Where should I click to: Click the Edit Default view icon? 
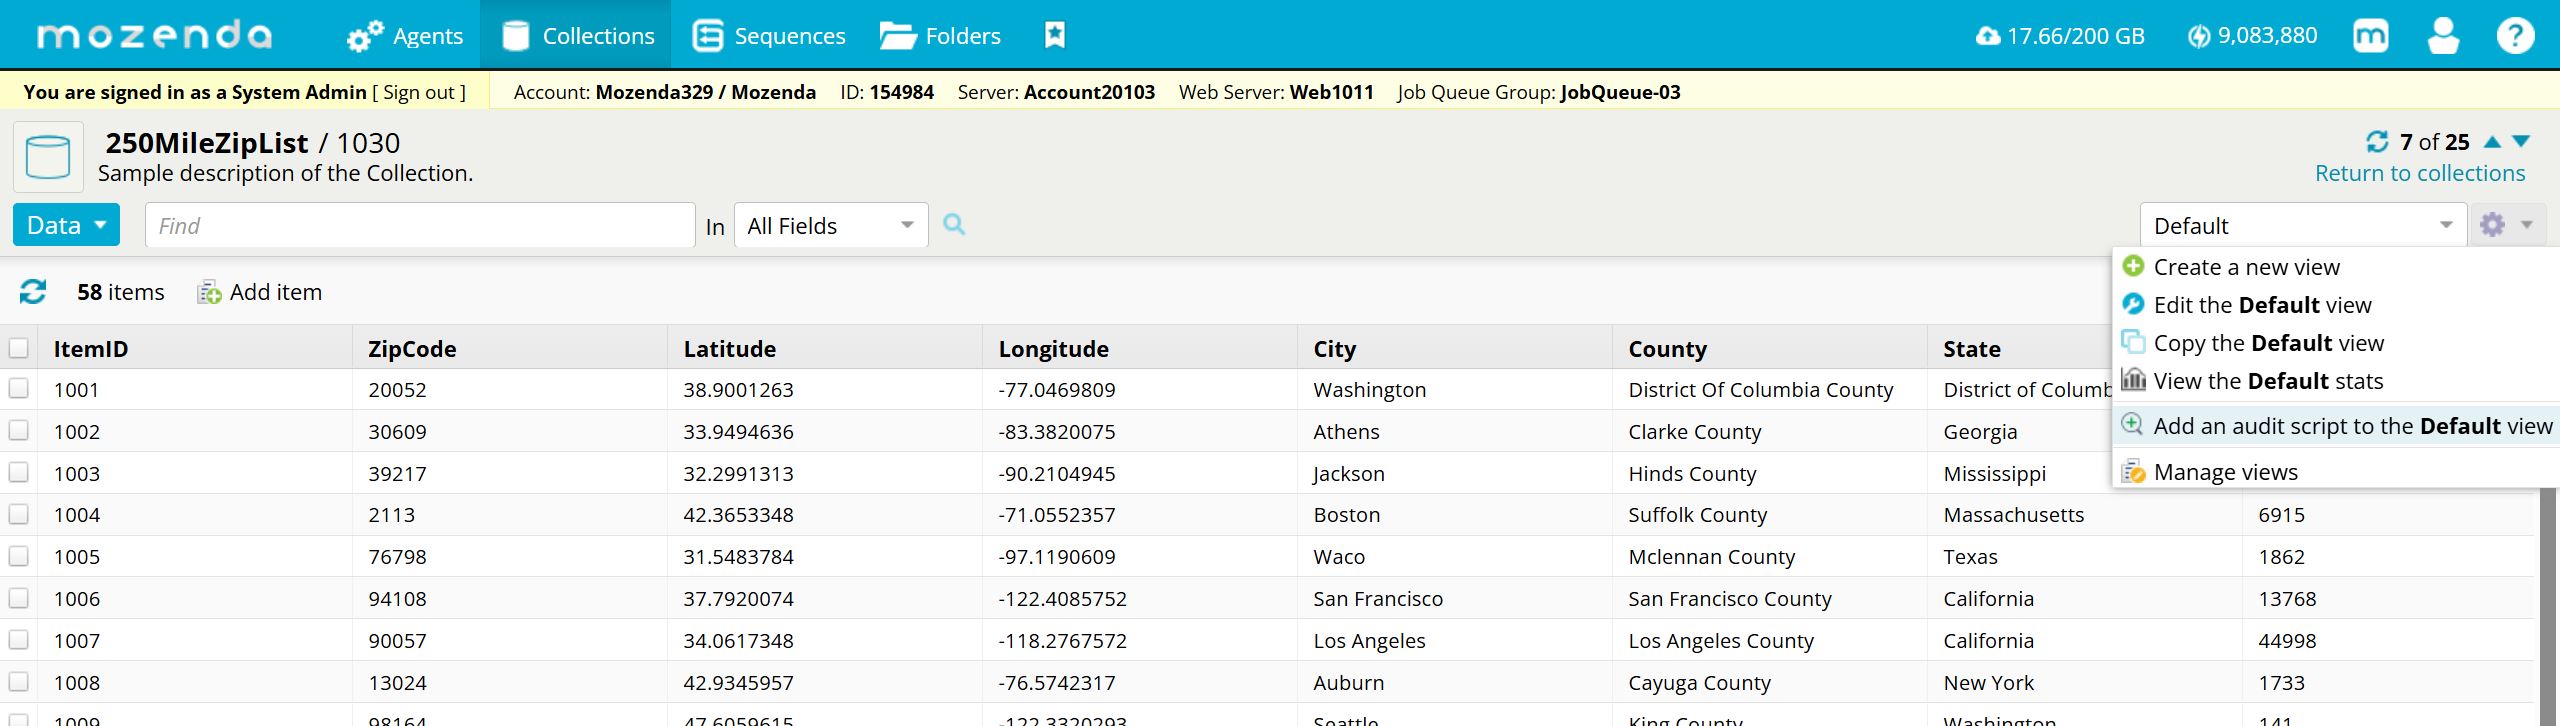[2133, 304]
